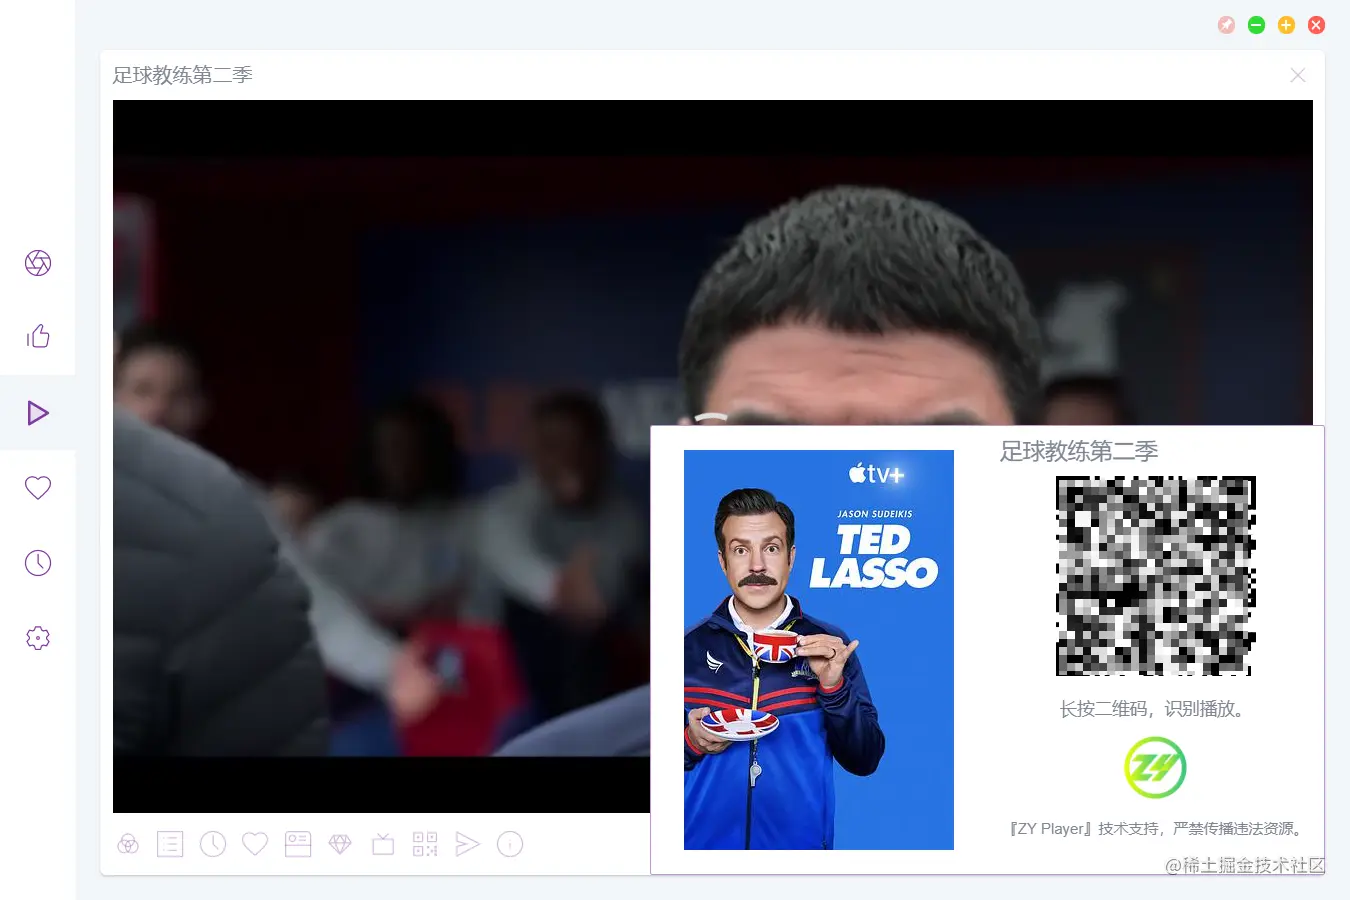Click the info circle icon in toolbar
Viewport: 1350px width, 900px height.
point(510,845)
